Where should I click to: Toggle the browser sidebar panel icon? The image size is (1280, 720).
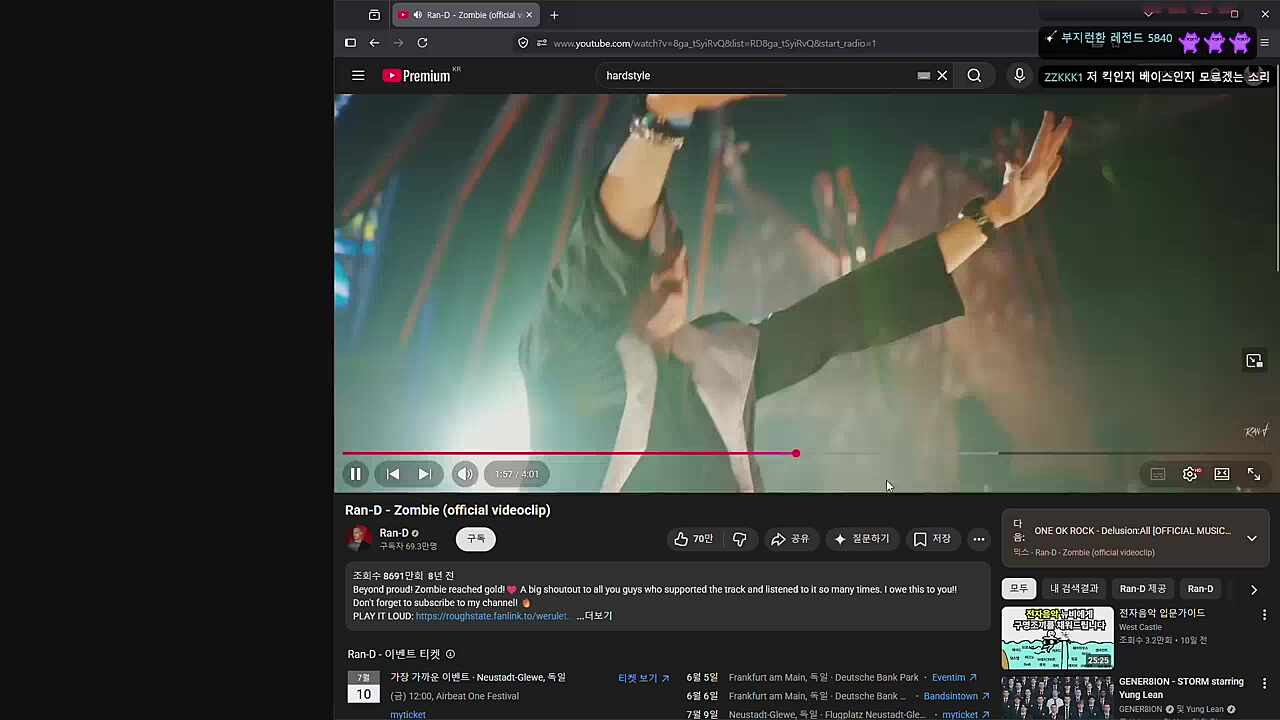350,43
